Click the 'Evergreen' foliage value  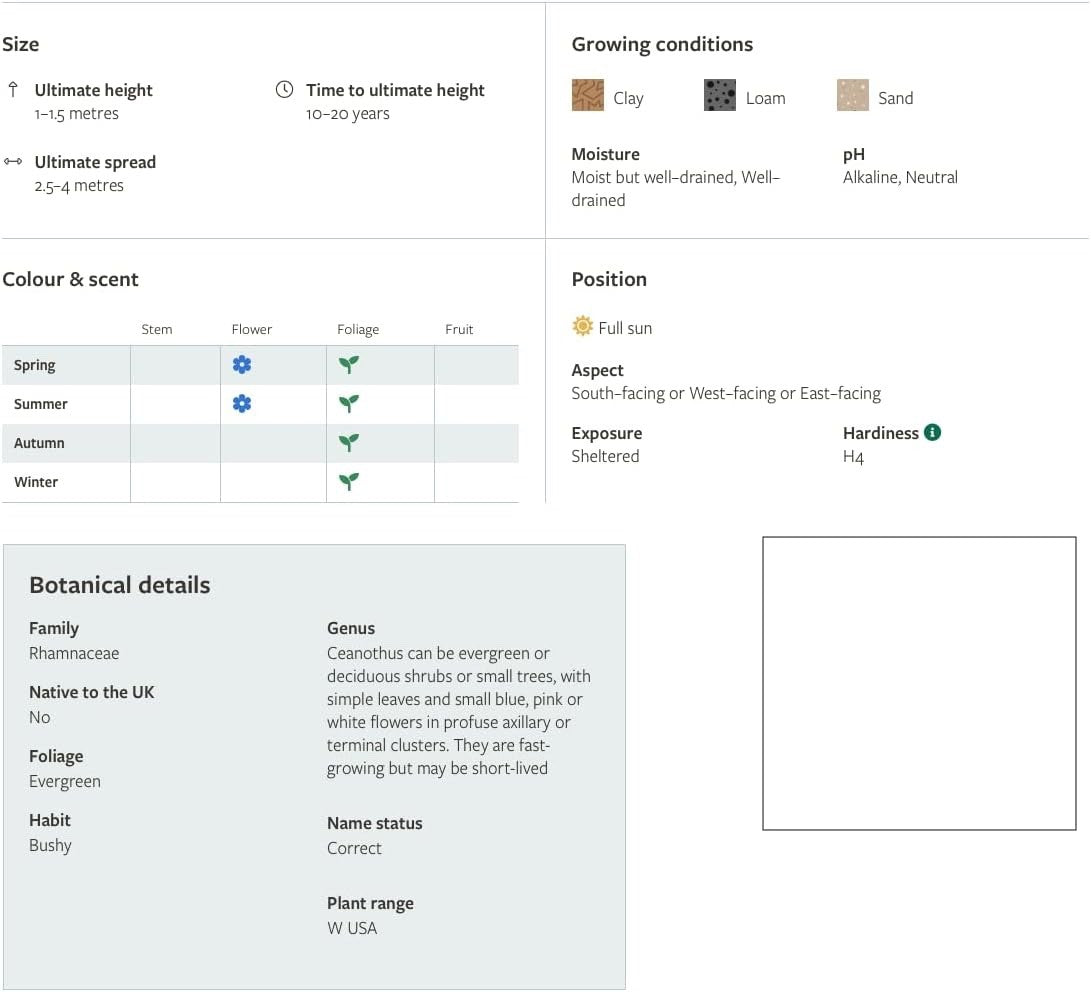tap(65, 782)
